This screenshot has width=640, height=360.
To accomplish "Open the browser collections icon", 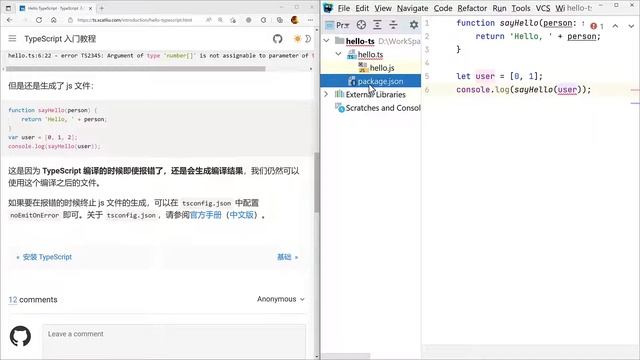I will [280, 20].
